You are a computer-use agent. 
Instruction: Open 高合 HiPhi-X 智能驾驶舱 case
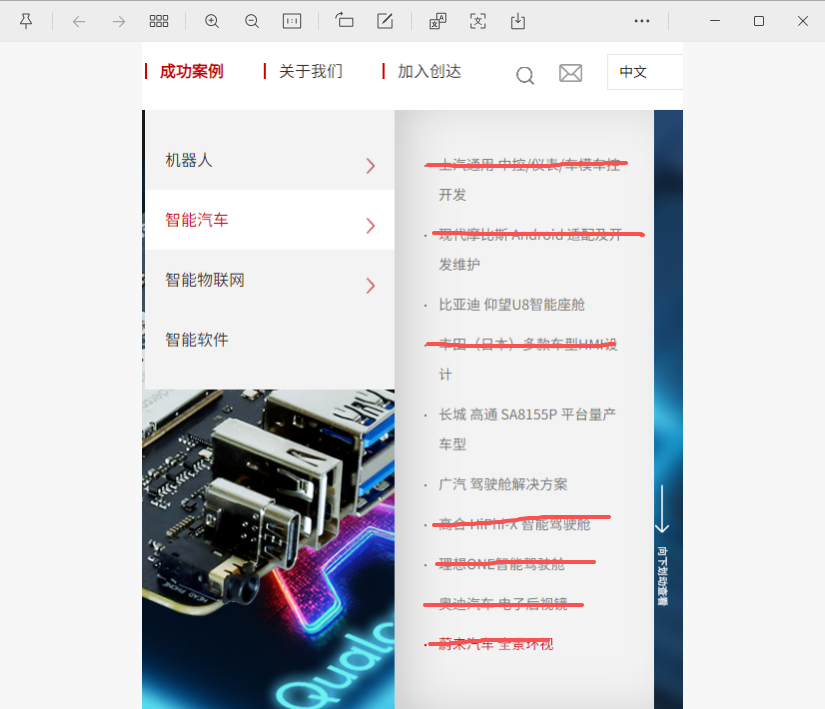tap(515, 524)
